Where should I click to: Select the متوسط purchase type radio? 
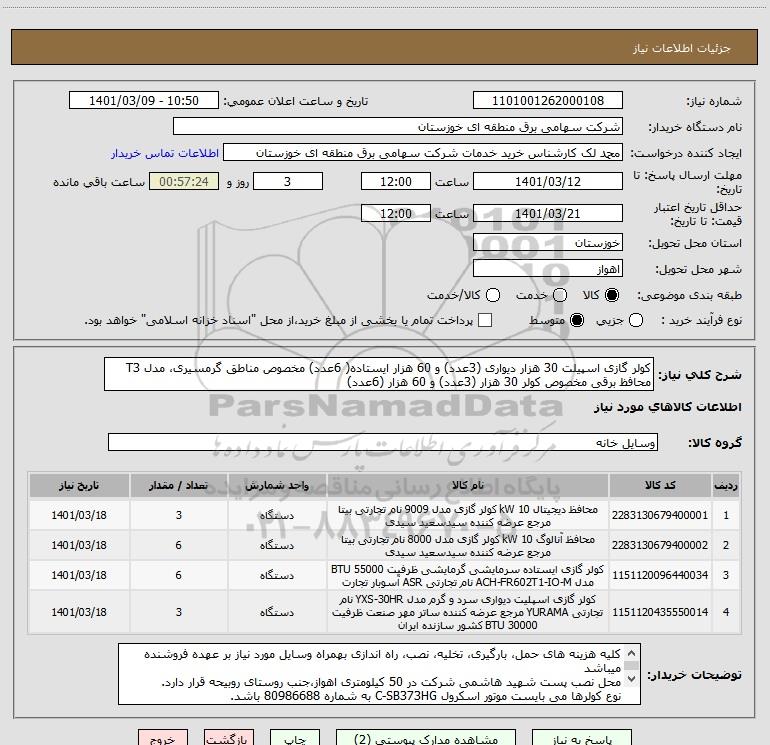click(575, 320)
